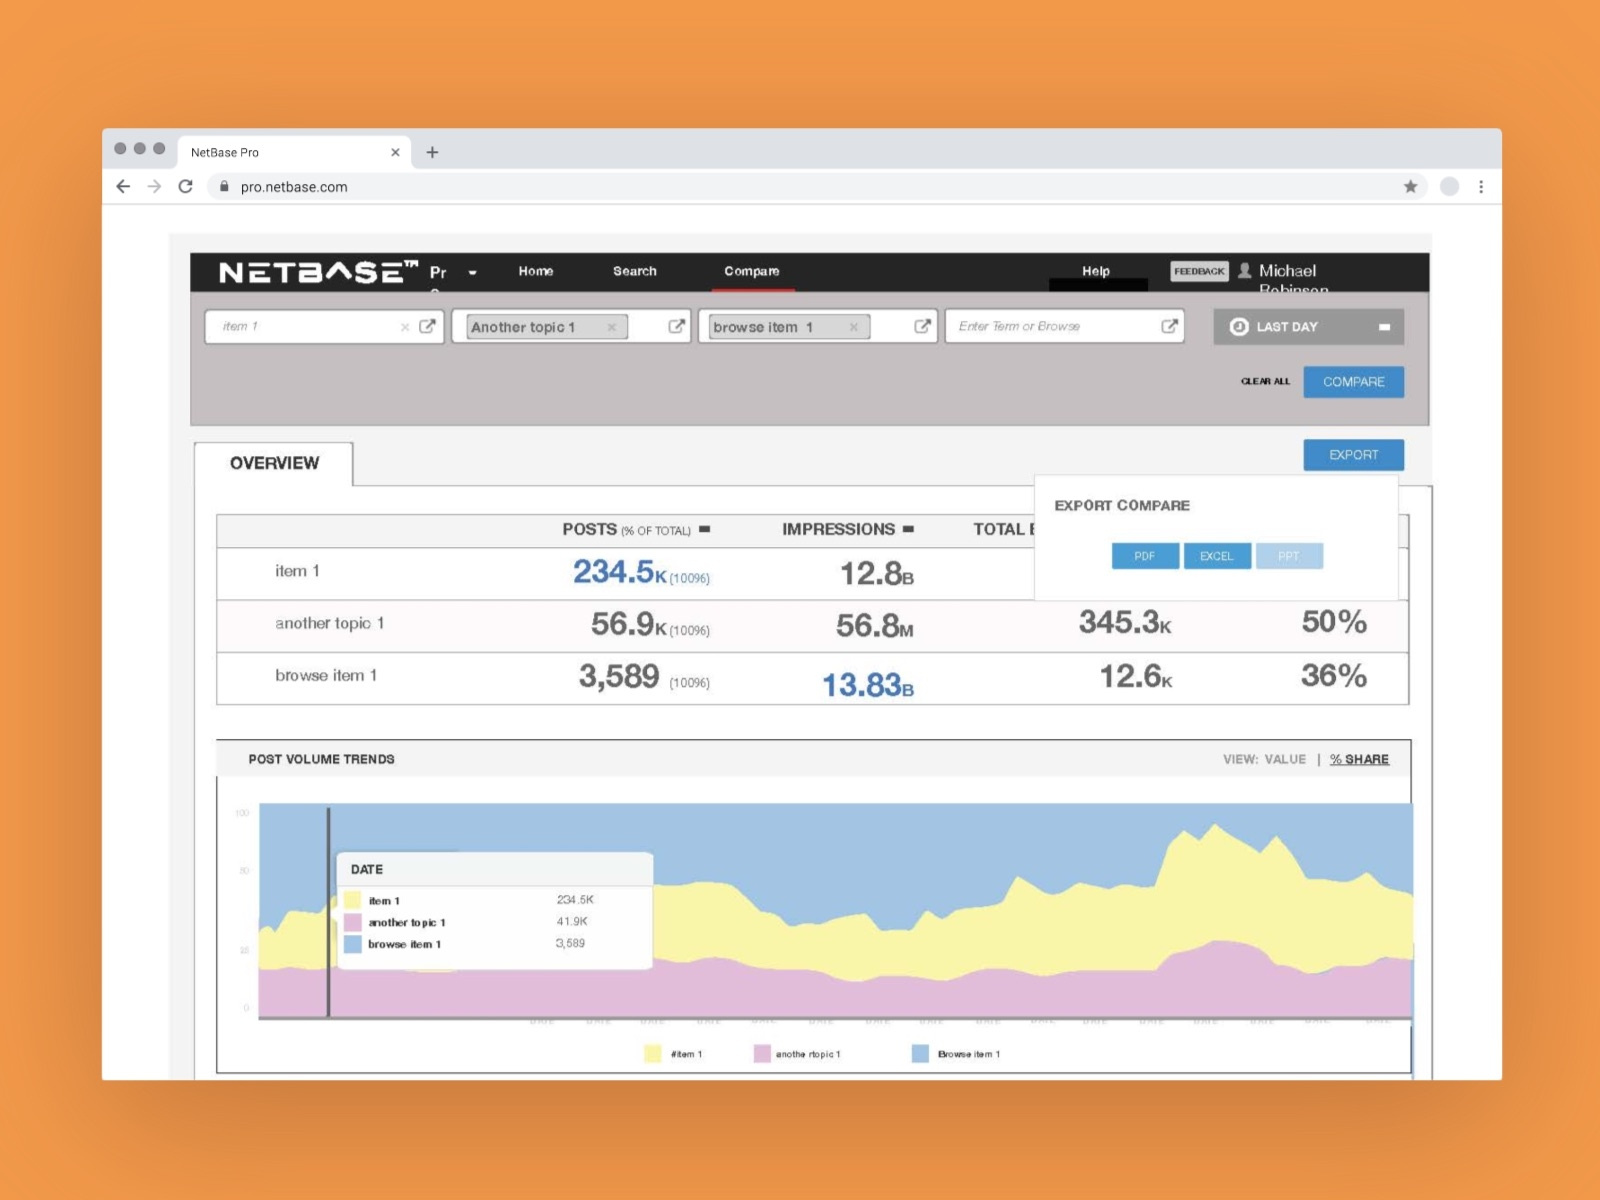Switch to the OVERVIEW tab
The height and width of the screenshot is (1200, 1600).
pos(273,462)
